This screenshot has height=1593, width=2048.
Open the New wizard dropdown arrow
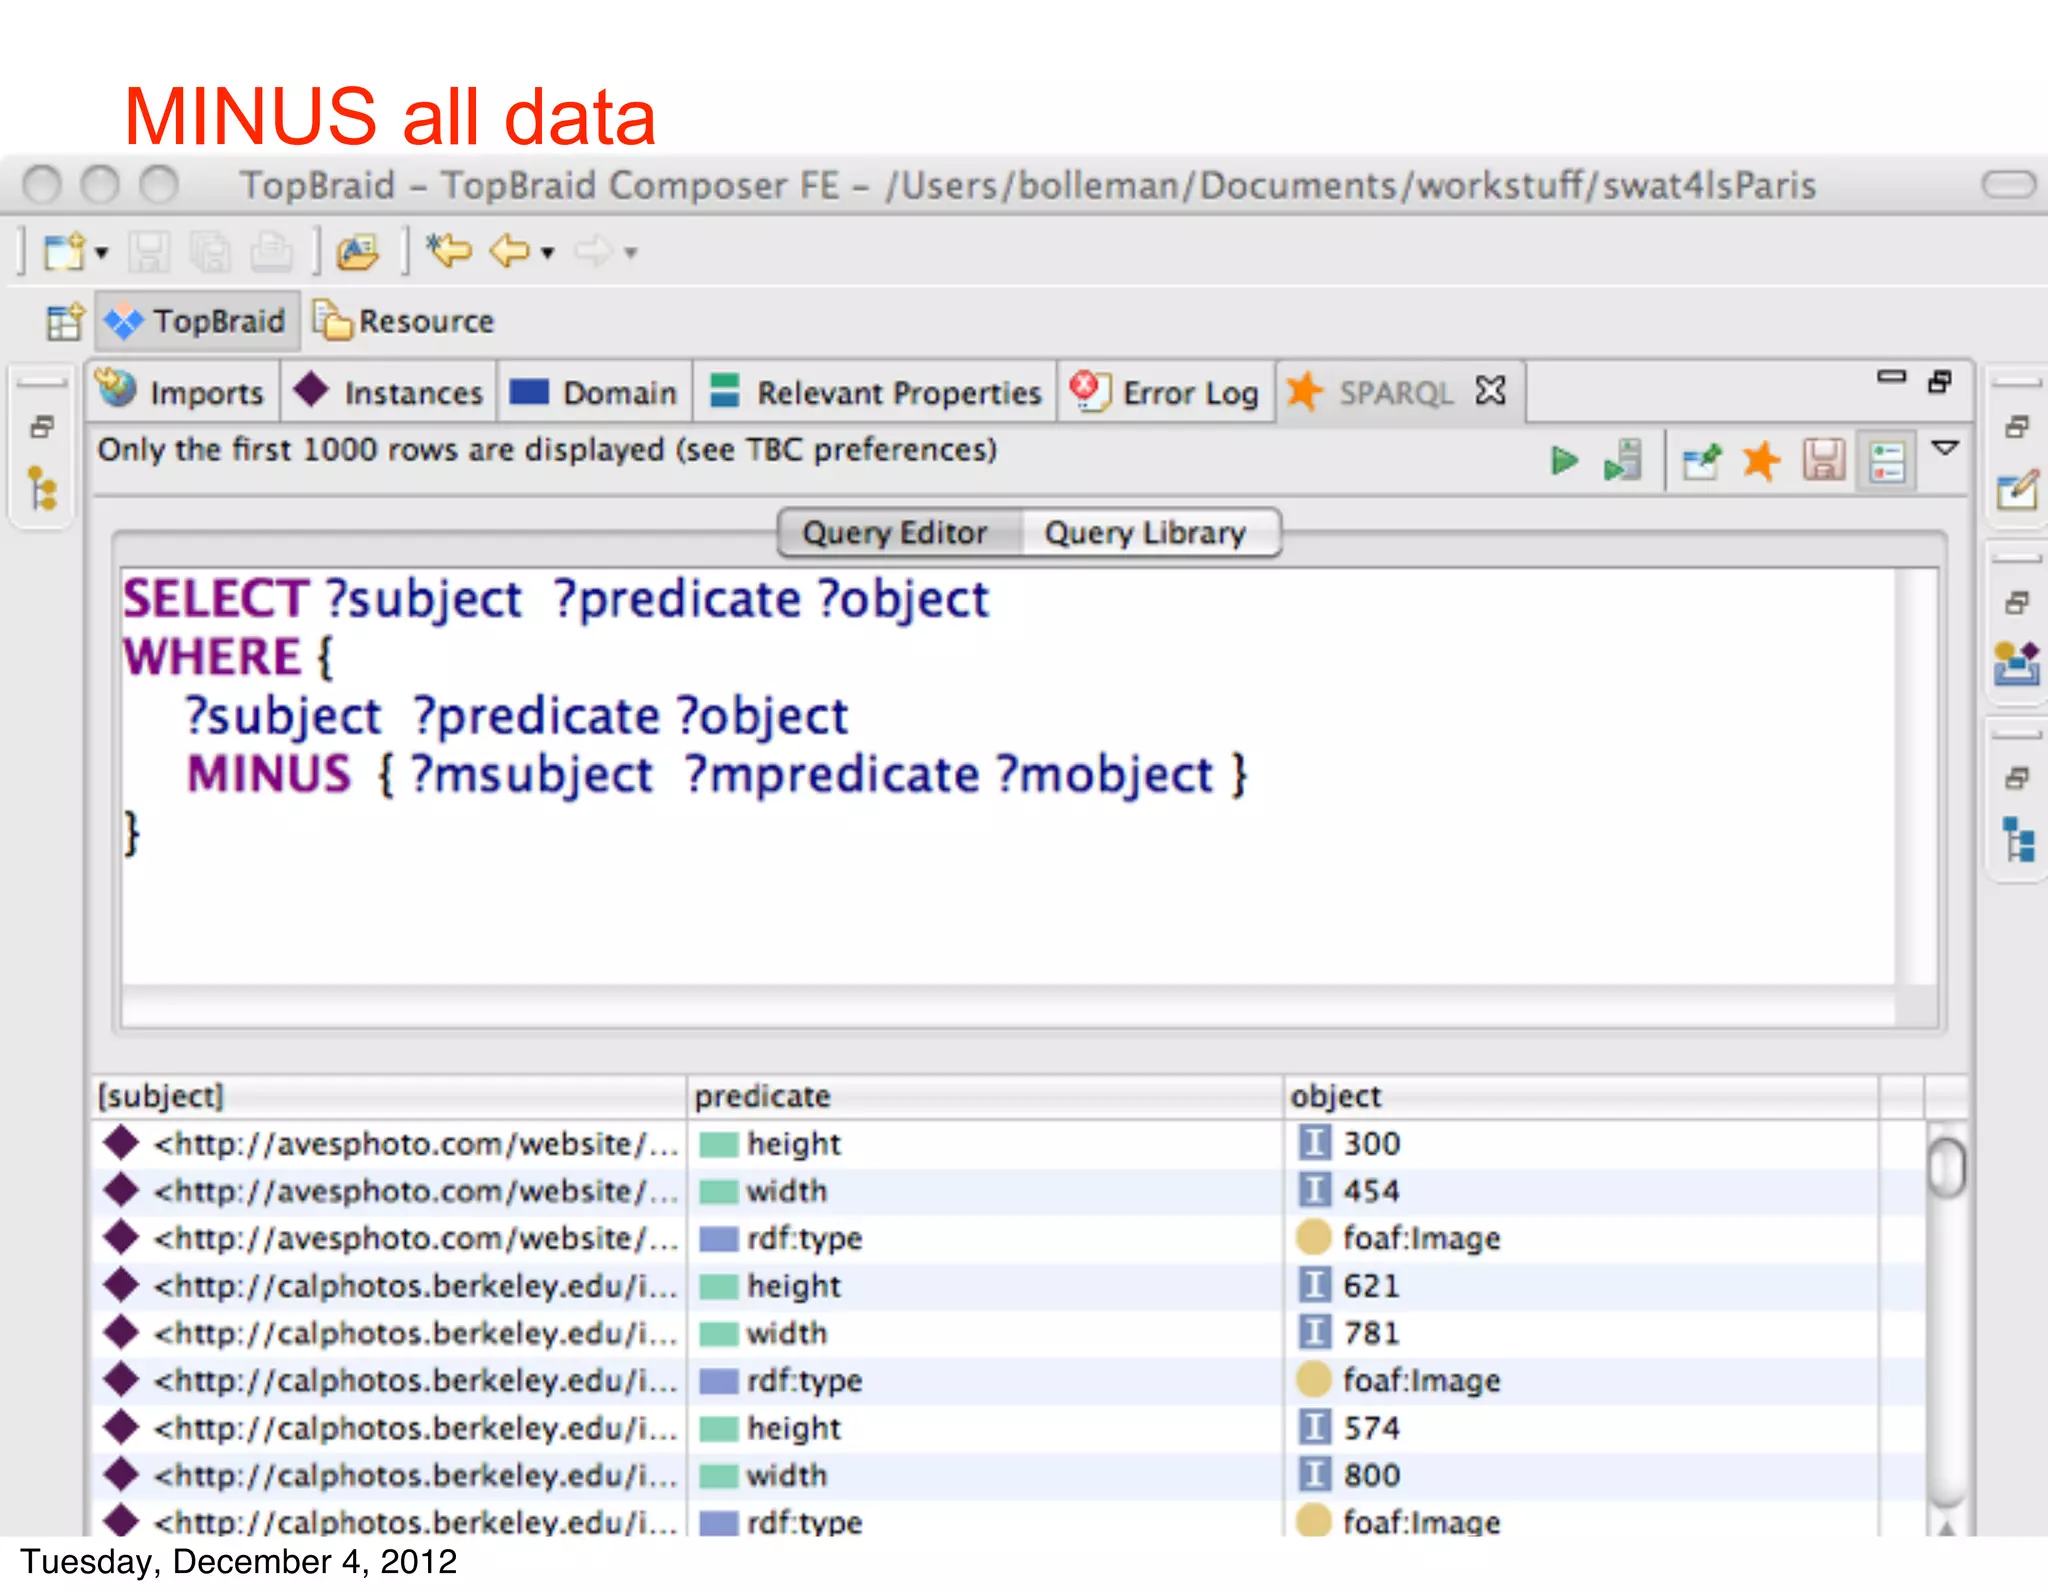click(102, 253)
